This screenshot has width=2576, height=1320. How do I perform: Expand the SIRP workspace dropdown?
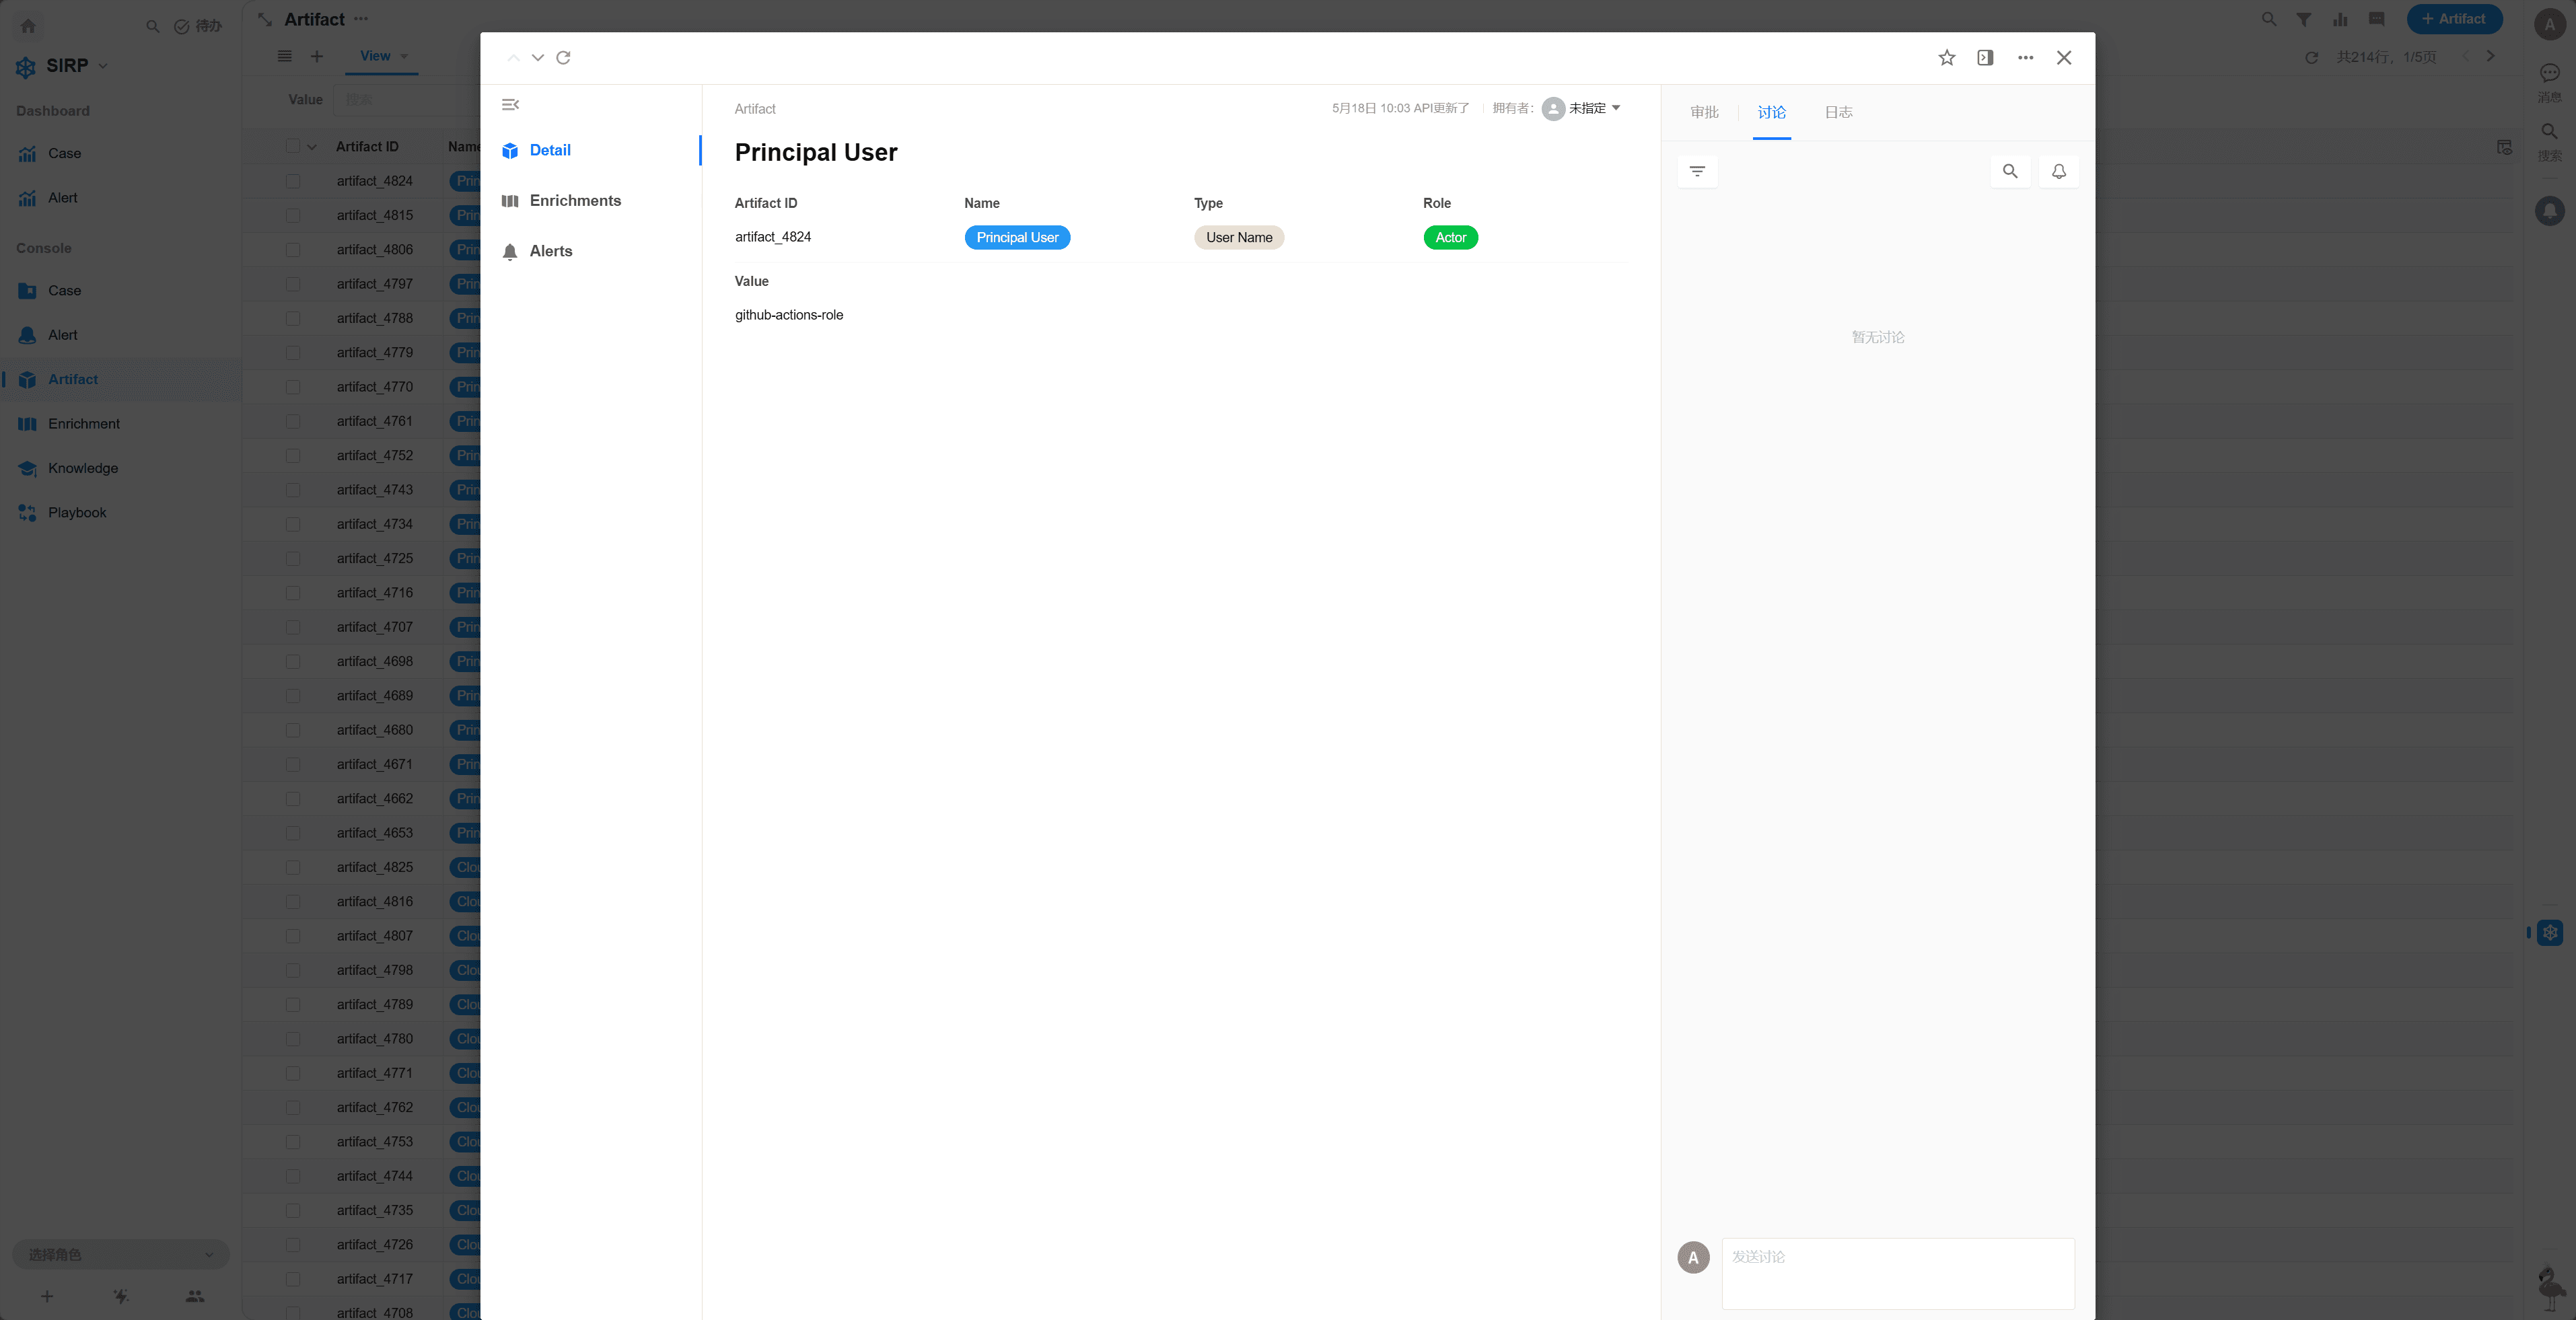pos(103,66)
